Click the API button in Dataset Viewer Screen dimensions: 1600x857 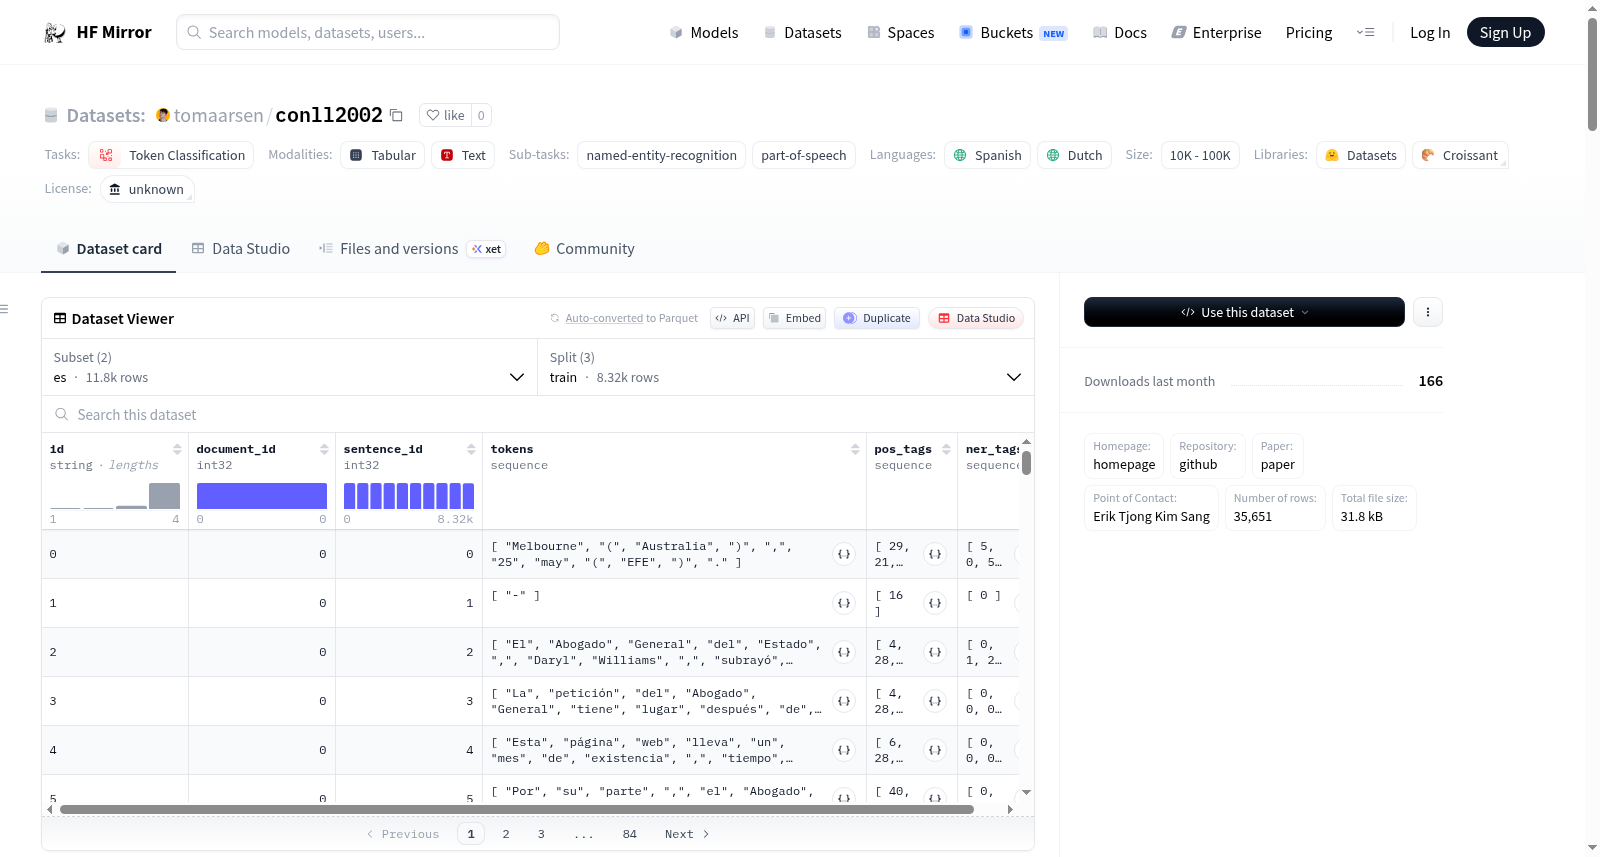click(733, 318)
